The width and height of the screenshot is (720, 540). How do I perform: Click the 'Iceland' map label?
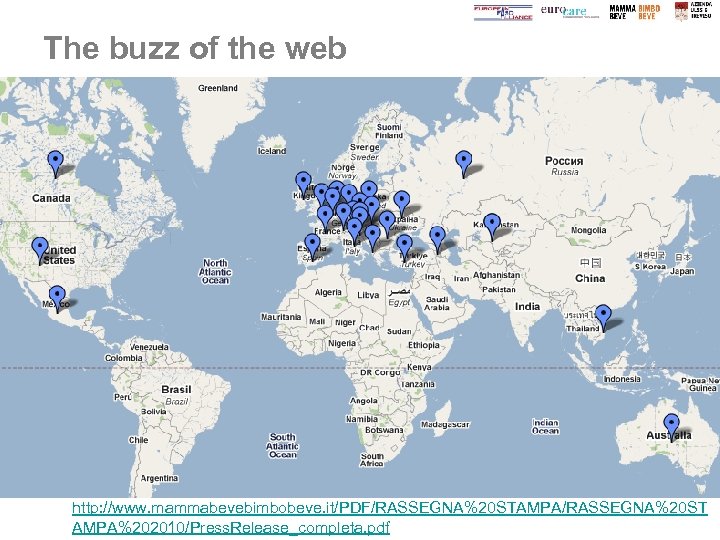[272, 151]
